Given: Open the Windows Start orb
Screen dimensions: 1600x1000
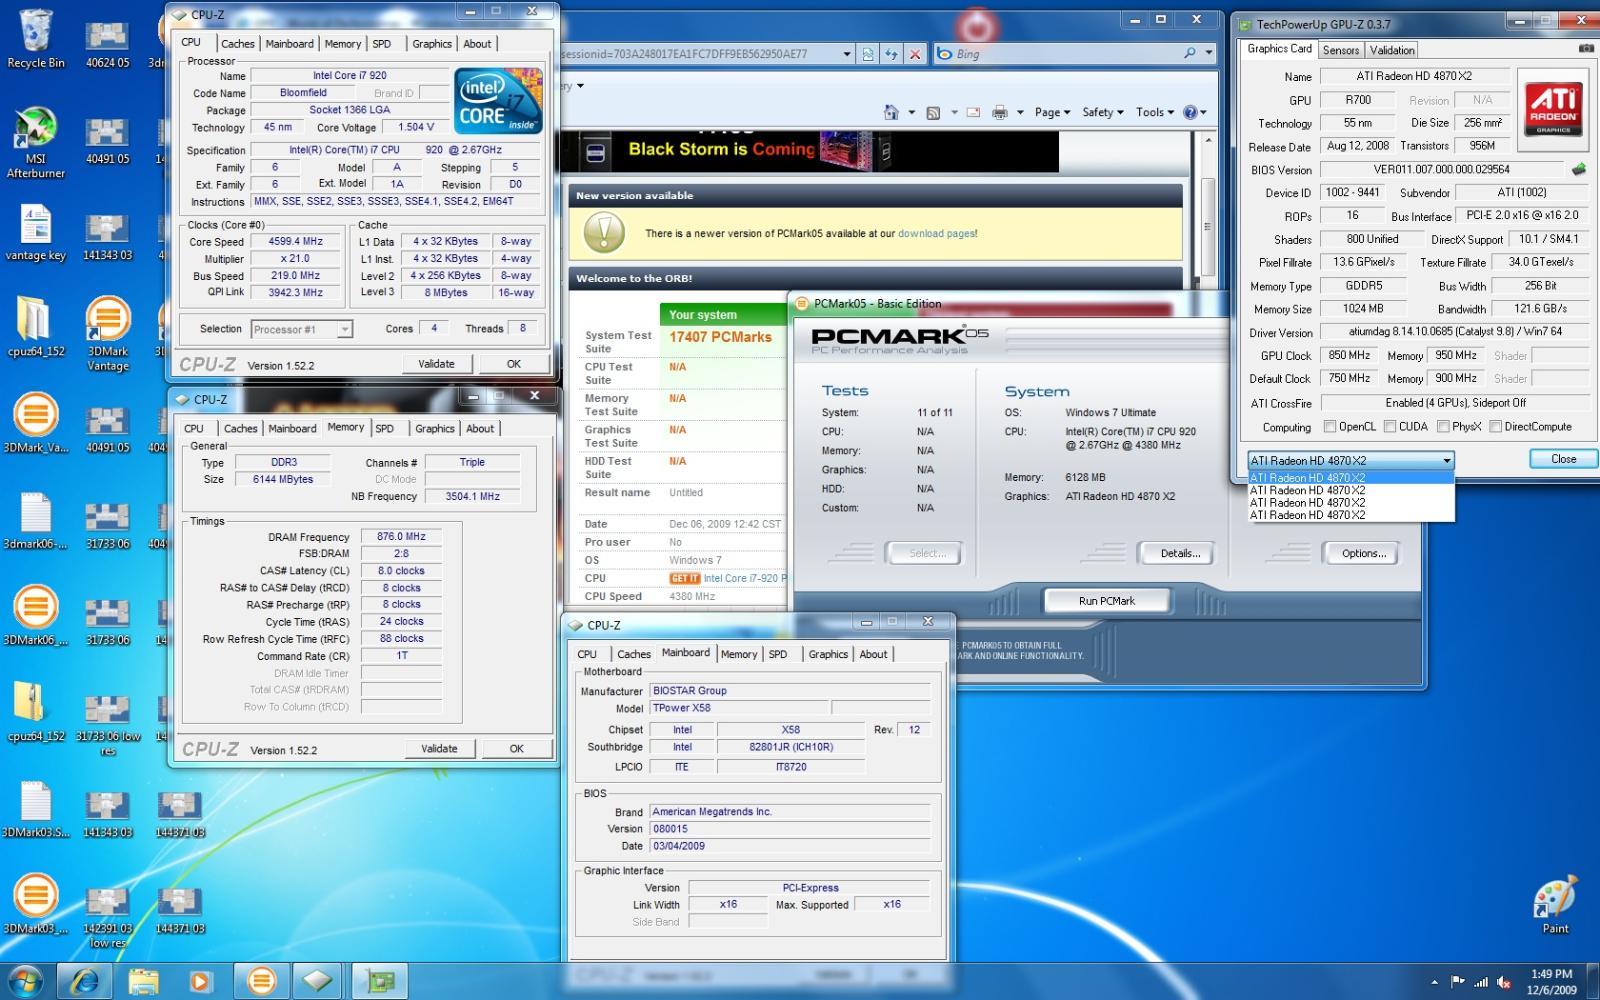Looking at the screenshot, I should click(x=25, y=981).
